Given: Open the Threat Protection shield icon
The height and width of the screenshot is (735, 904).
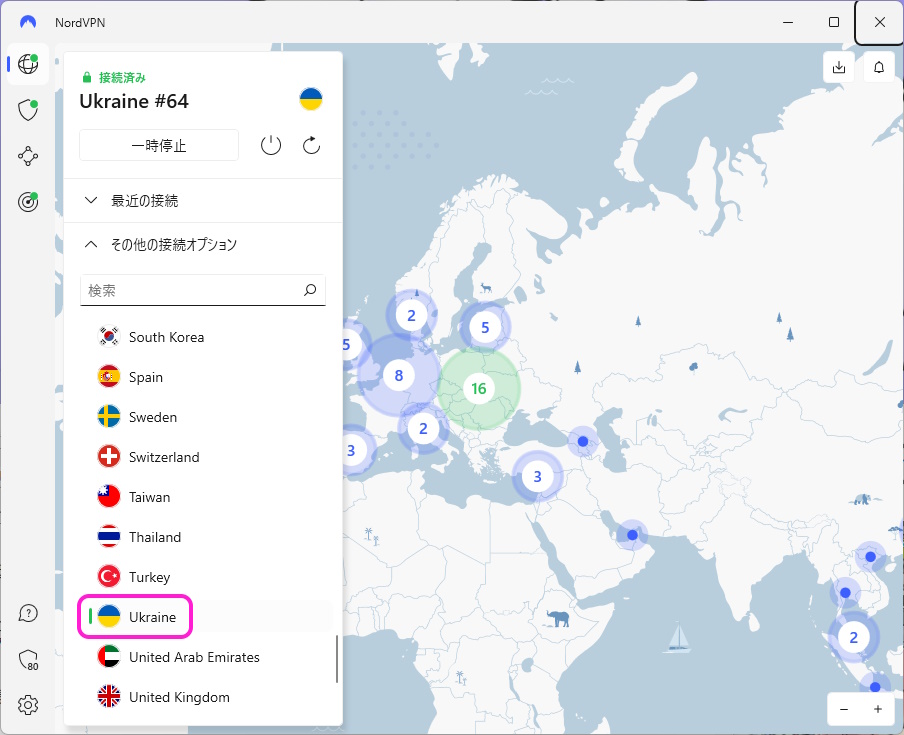Looking at the screenshot, I should [x=28, y=110].
